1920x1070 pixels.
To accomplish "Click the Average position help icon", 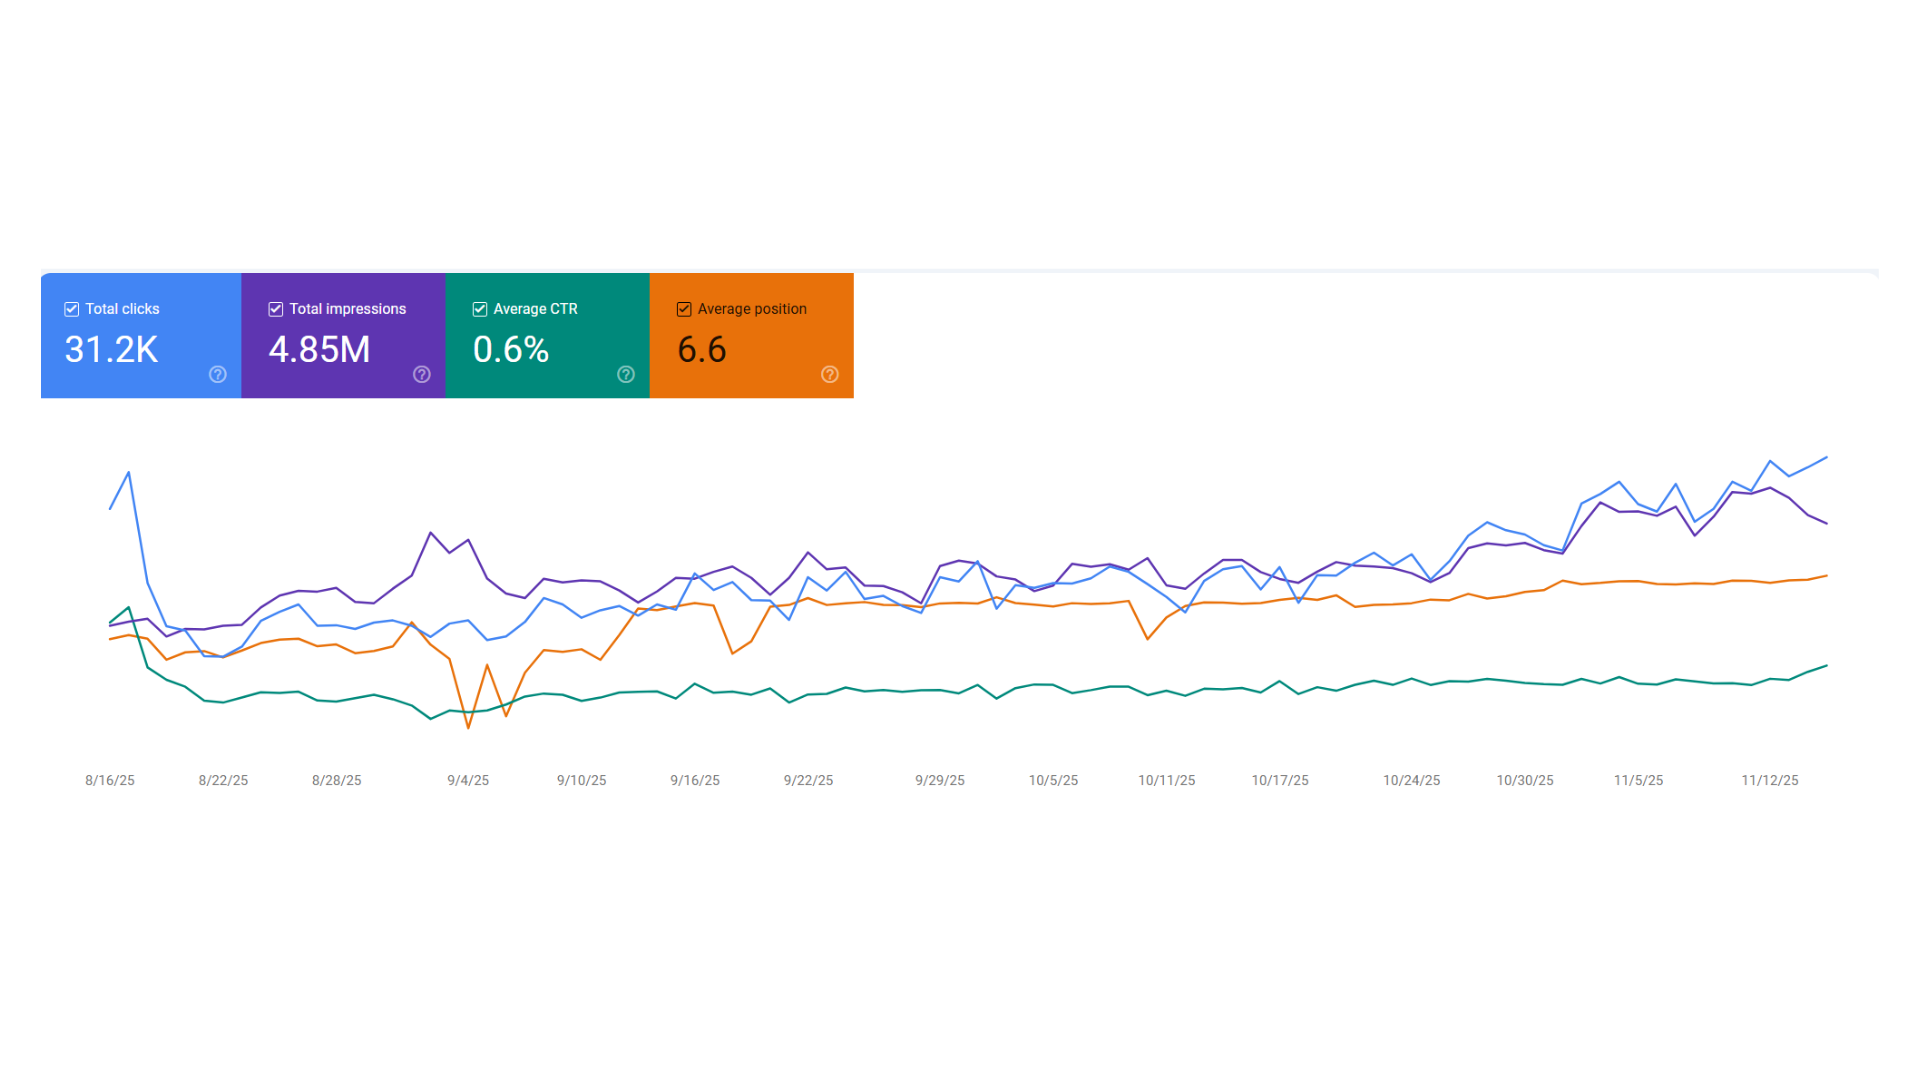I will (829, 375).
